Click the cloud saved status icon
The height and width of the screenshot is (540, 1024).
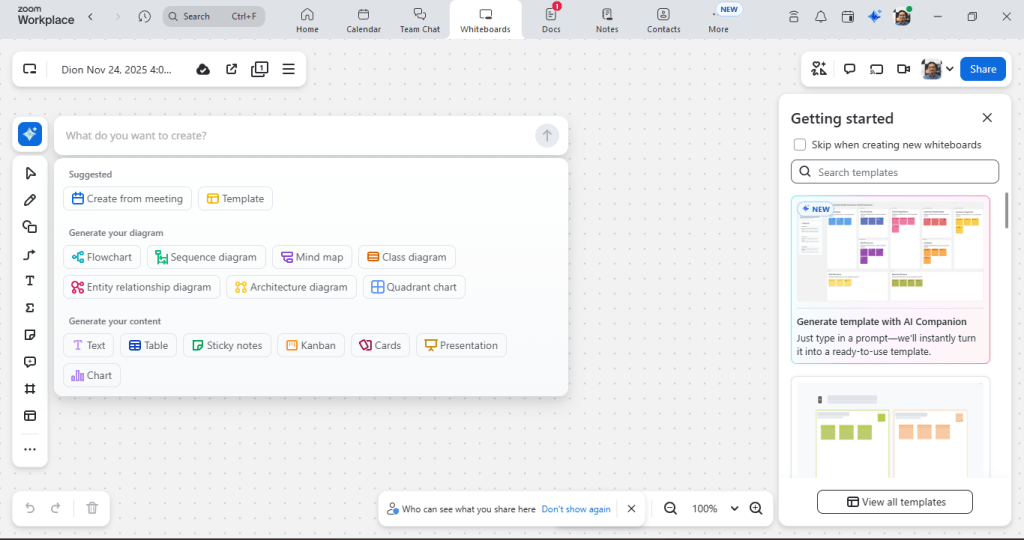click(x=203, y=69)
